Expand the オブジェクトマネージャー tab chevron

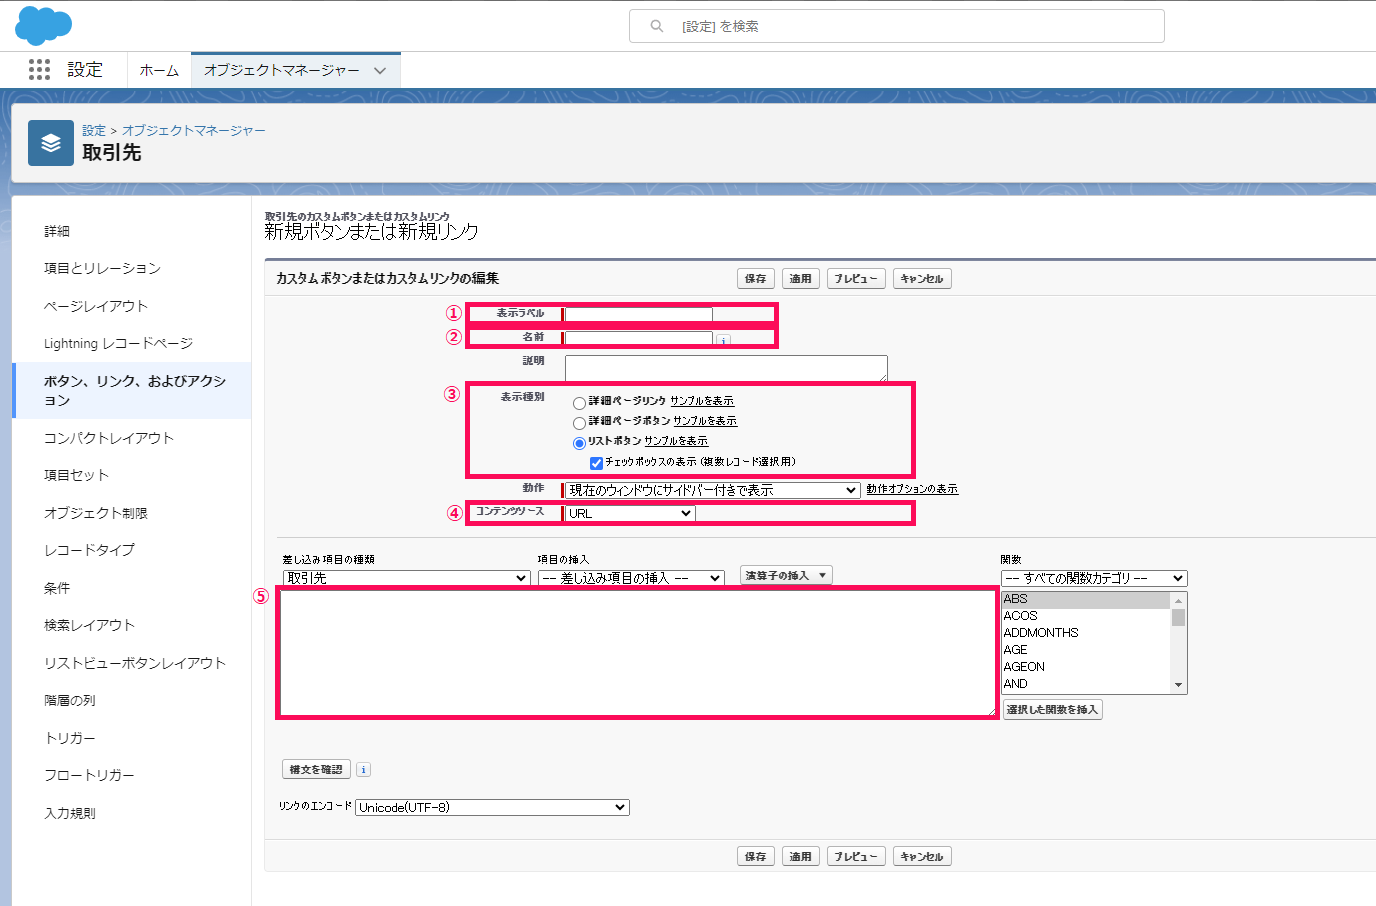pos(380,71)
